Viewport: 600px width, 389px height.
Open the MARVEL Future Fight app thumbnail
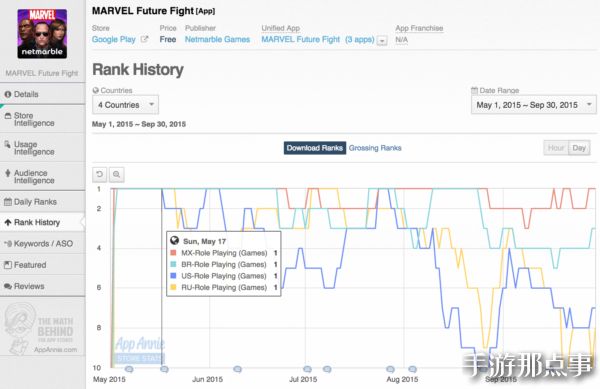coord(42,34)
